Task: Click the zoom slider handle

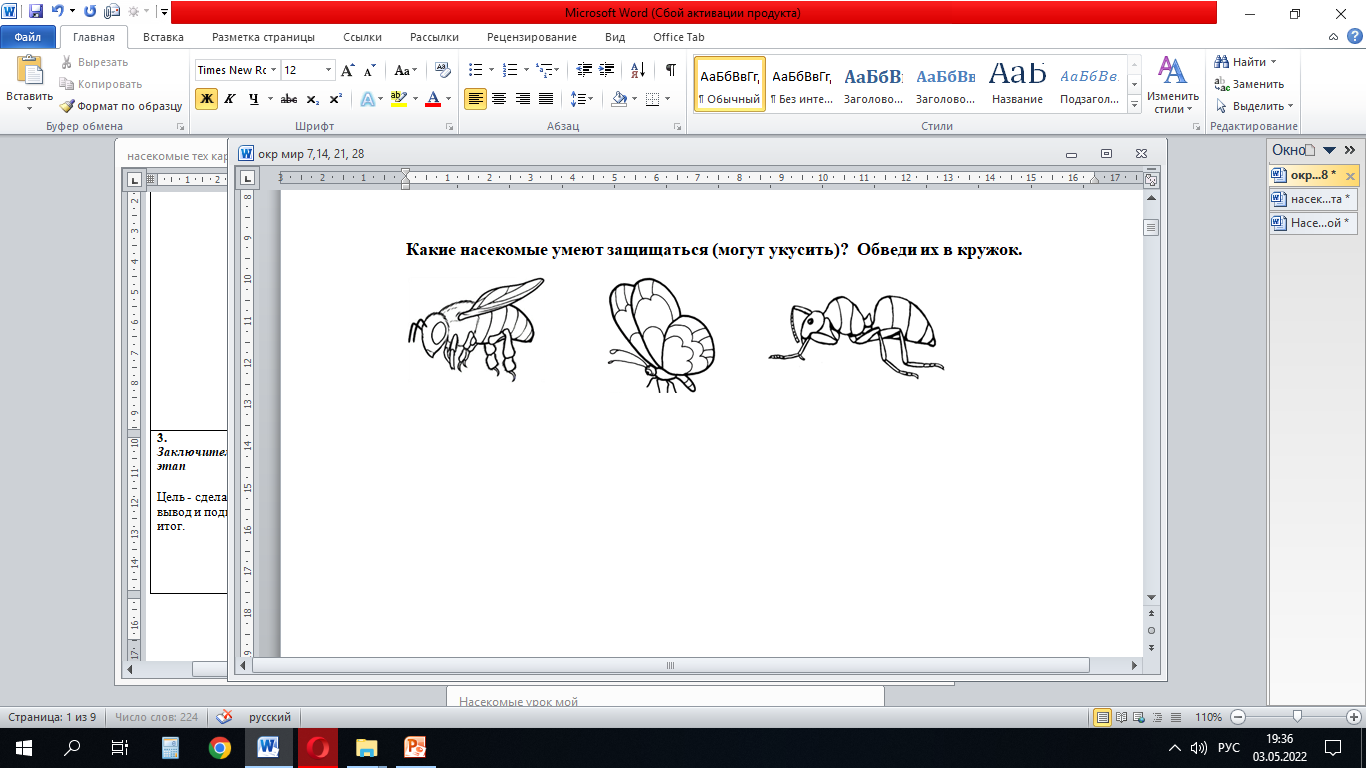Action: click(1297, 717)
